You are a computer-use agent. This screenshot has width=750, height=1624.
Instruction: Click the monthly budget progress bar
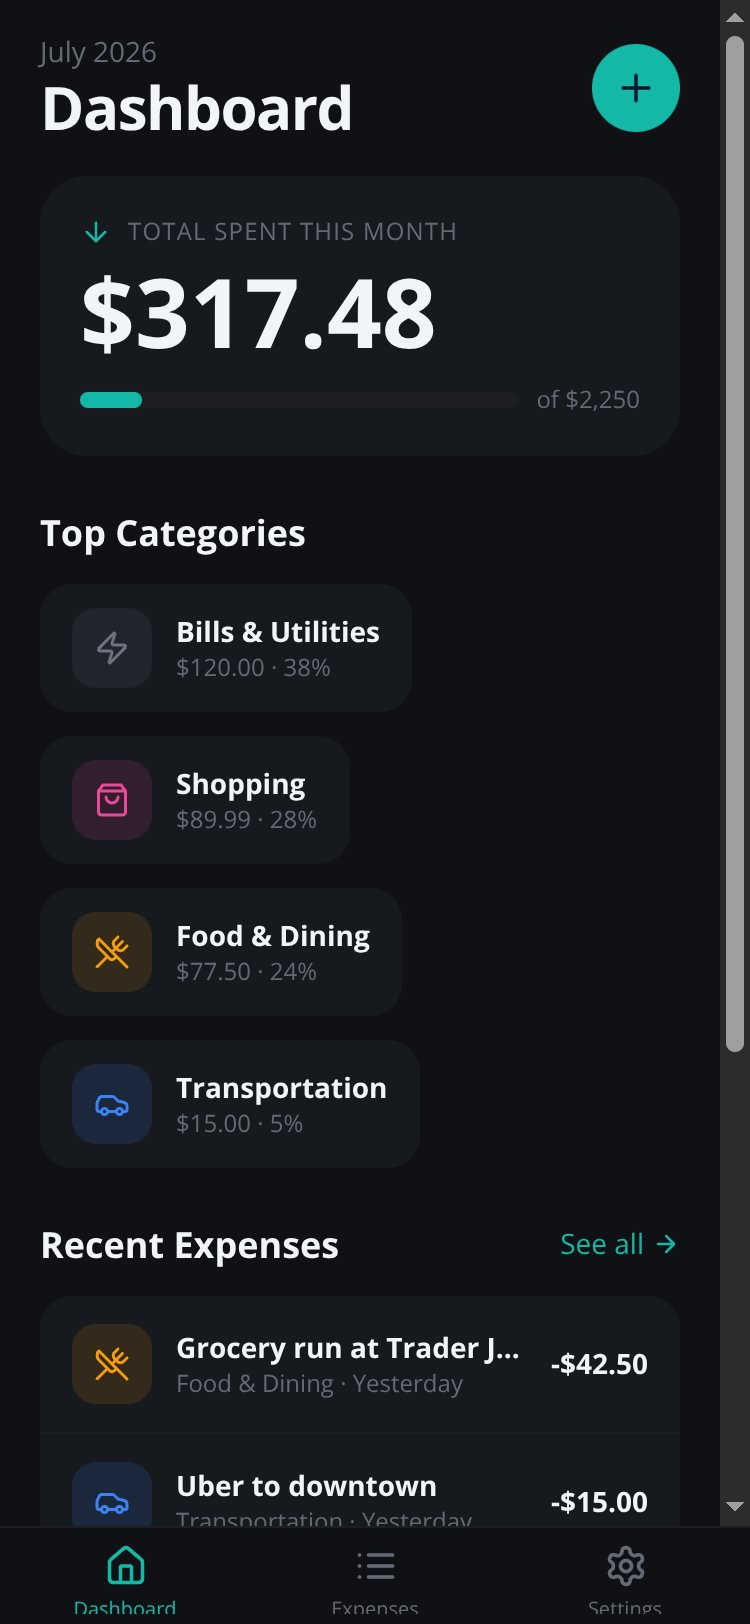(300, 400)
